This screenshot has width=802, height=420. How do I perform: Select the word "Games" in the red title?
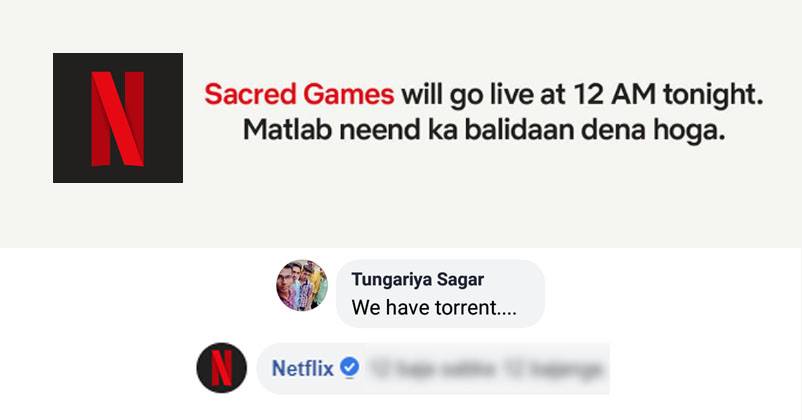348,95
